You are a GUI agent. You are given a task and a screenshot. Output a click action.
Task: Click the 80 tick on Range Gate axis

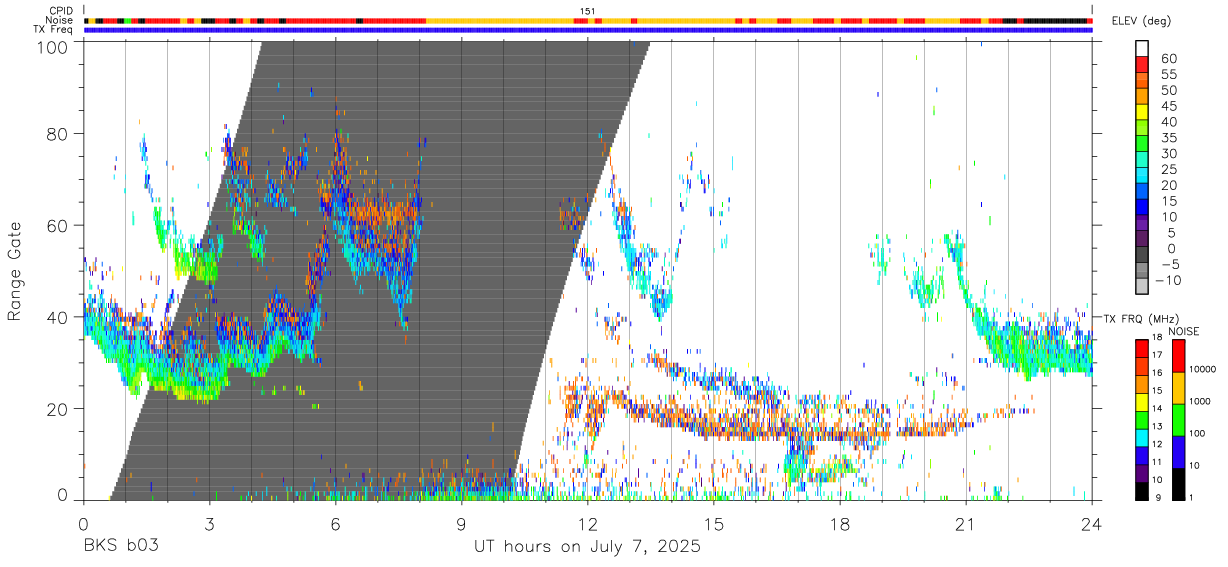coord(58,134)
